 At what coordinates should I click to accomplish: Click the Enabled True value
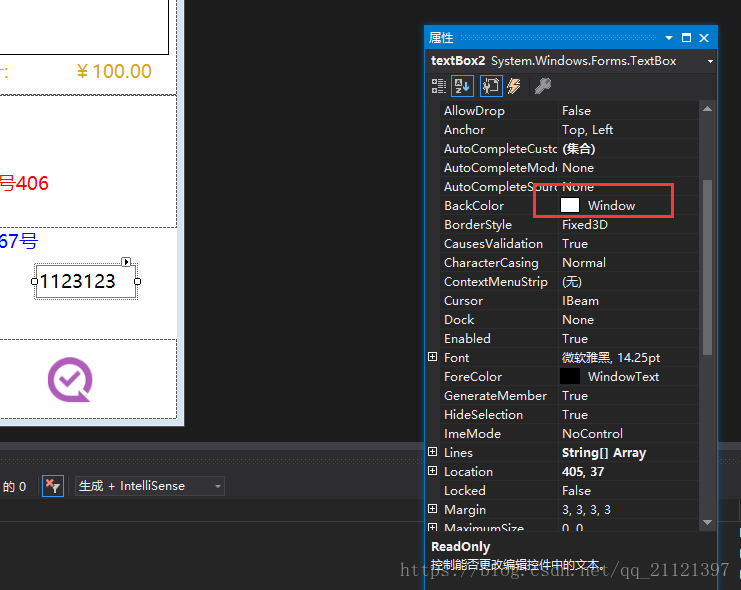click(x=575, y=338)
